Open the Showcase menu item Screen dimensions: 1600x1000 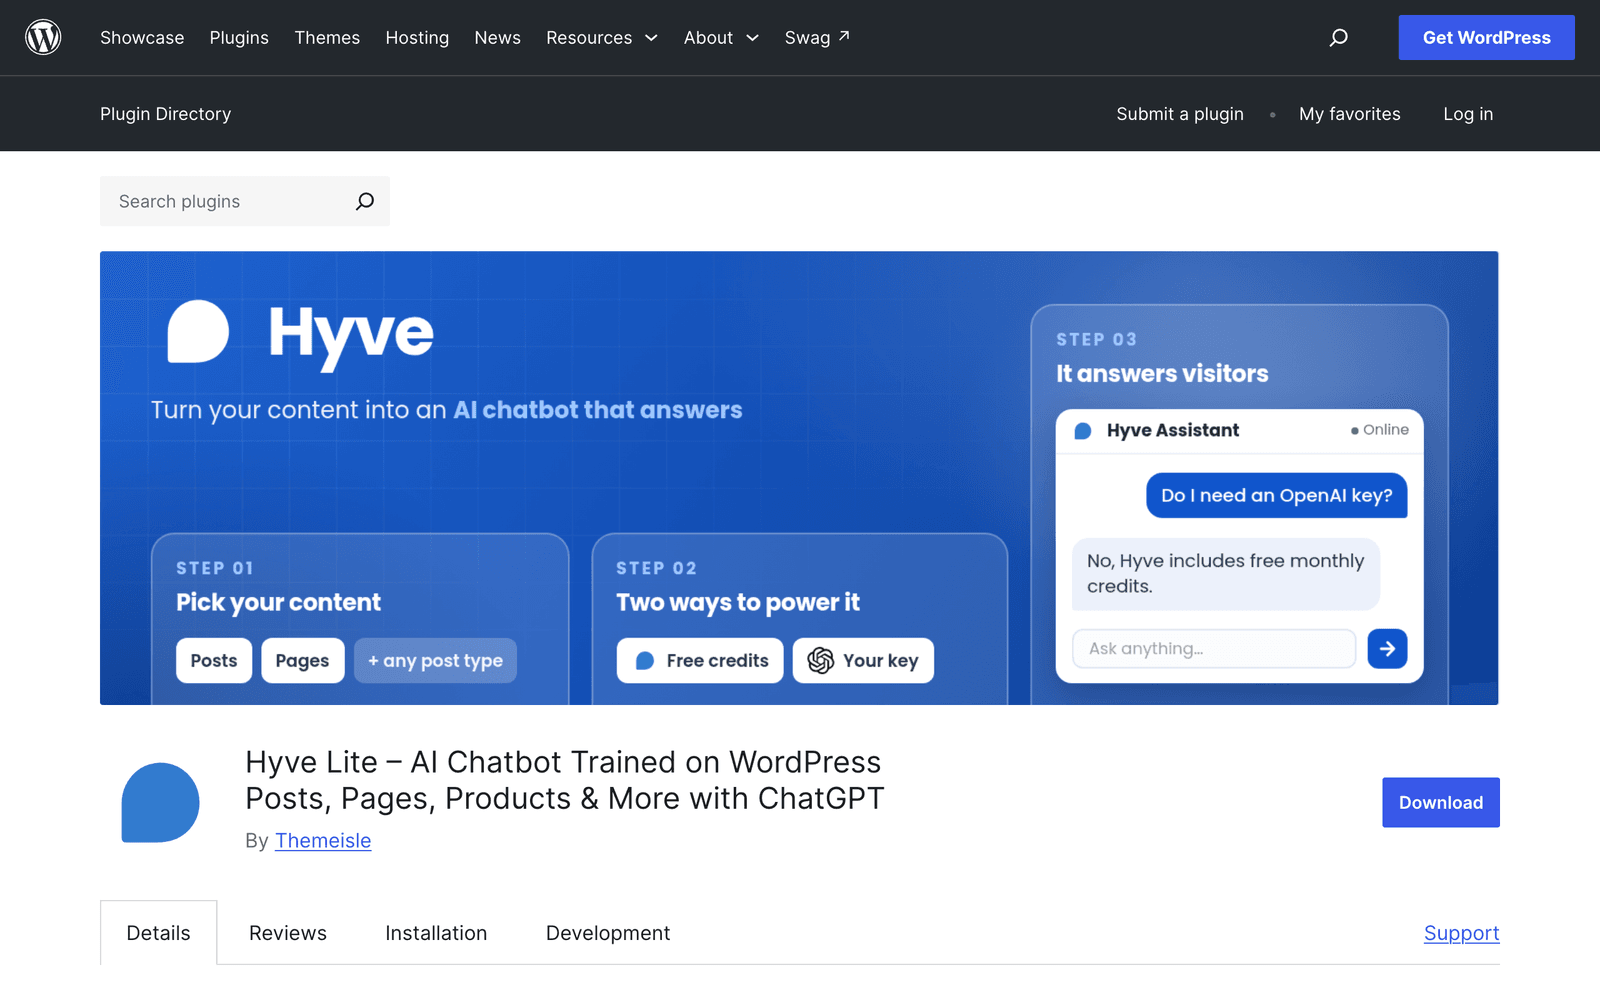click(x=142, y=37)
